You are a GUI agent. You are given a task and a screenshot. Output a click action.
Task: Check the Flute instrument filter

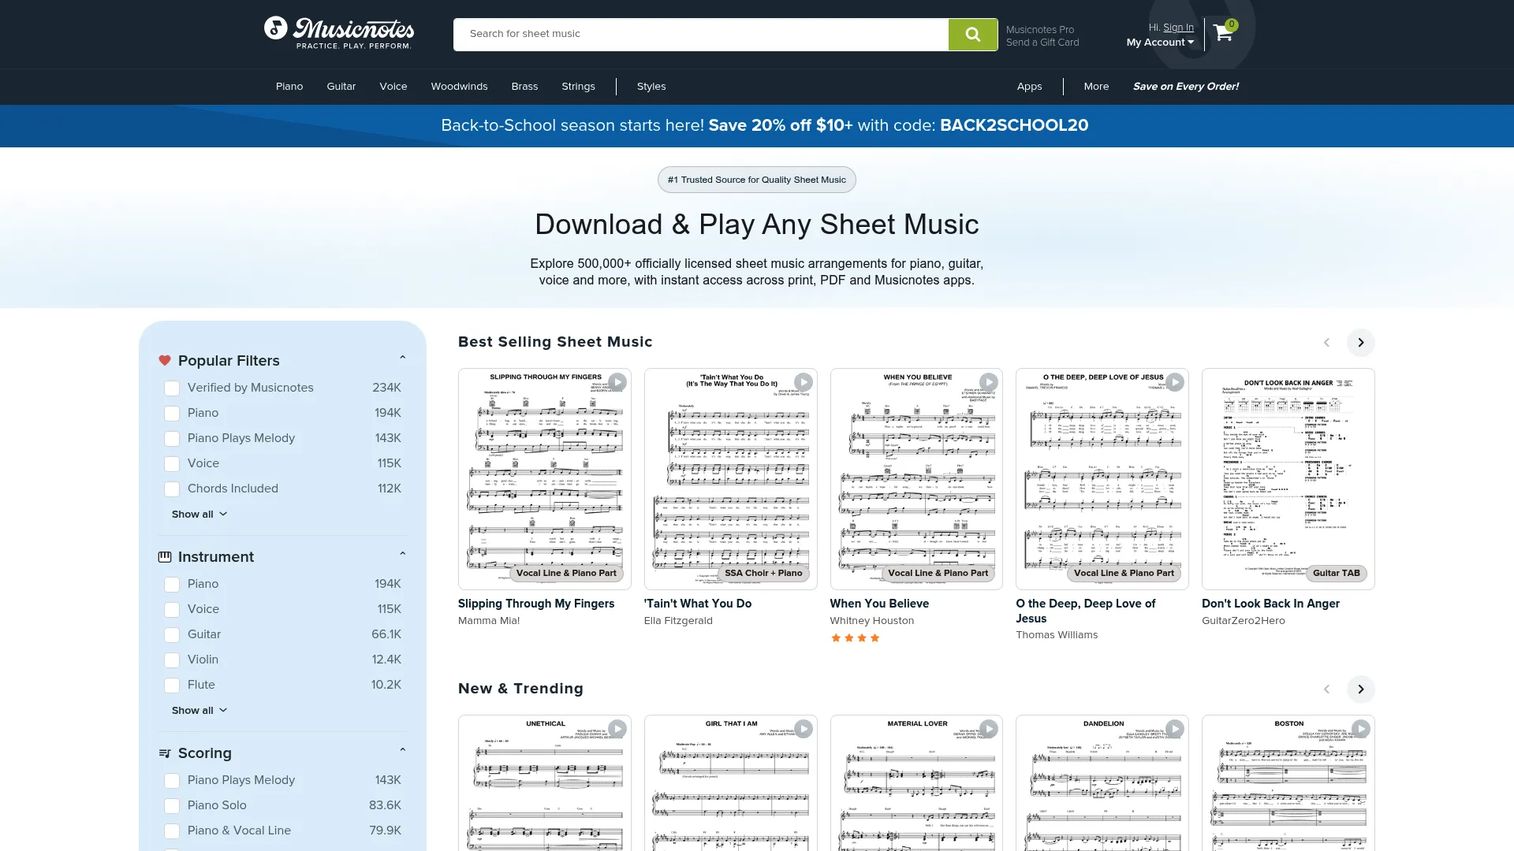click(x=172, y=685)
